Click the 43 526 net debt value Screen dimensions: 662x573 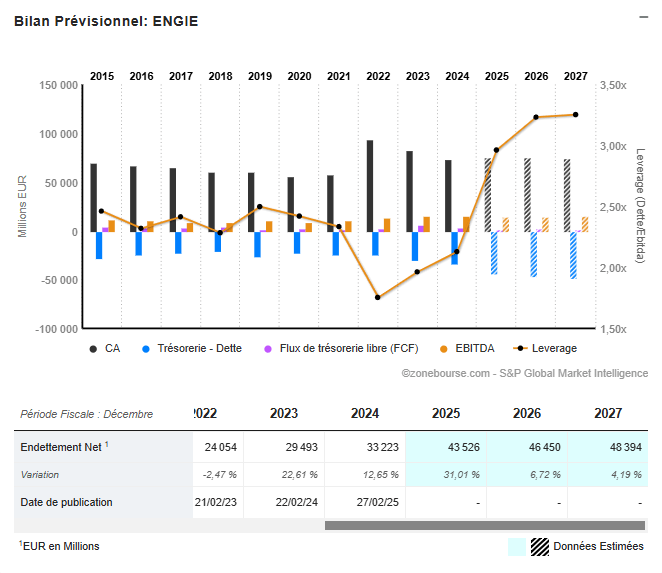(x=464, y=447)
